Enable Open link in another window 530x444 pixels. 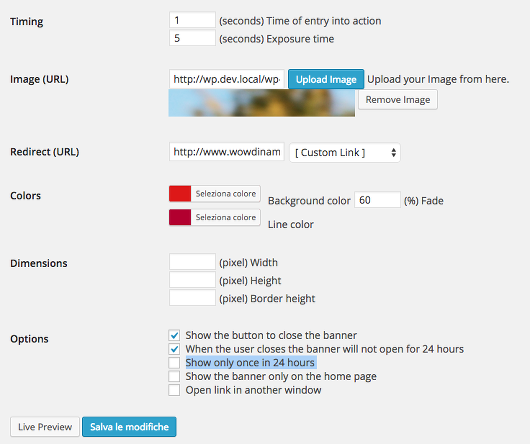[x=174, y=390]
